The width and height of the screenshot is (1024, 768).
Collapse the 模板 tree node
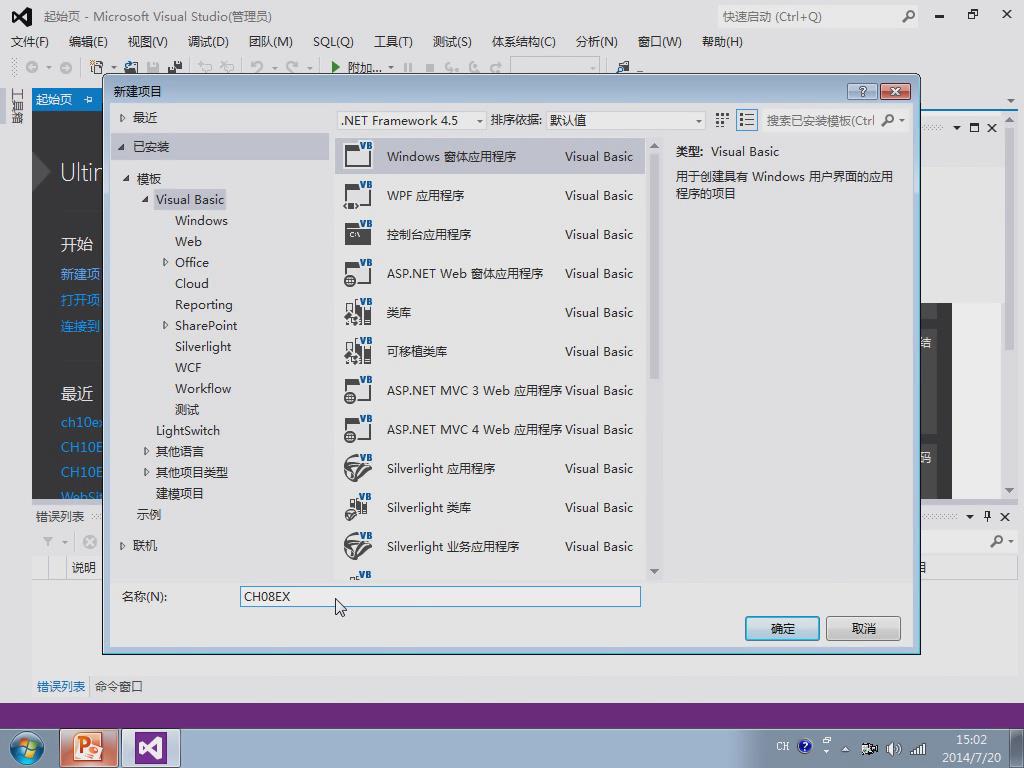[x=126, y=178]
